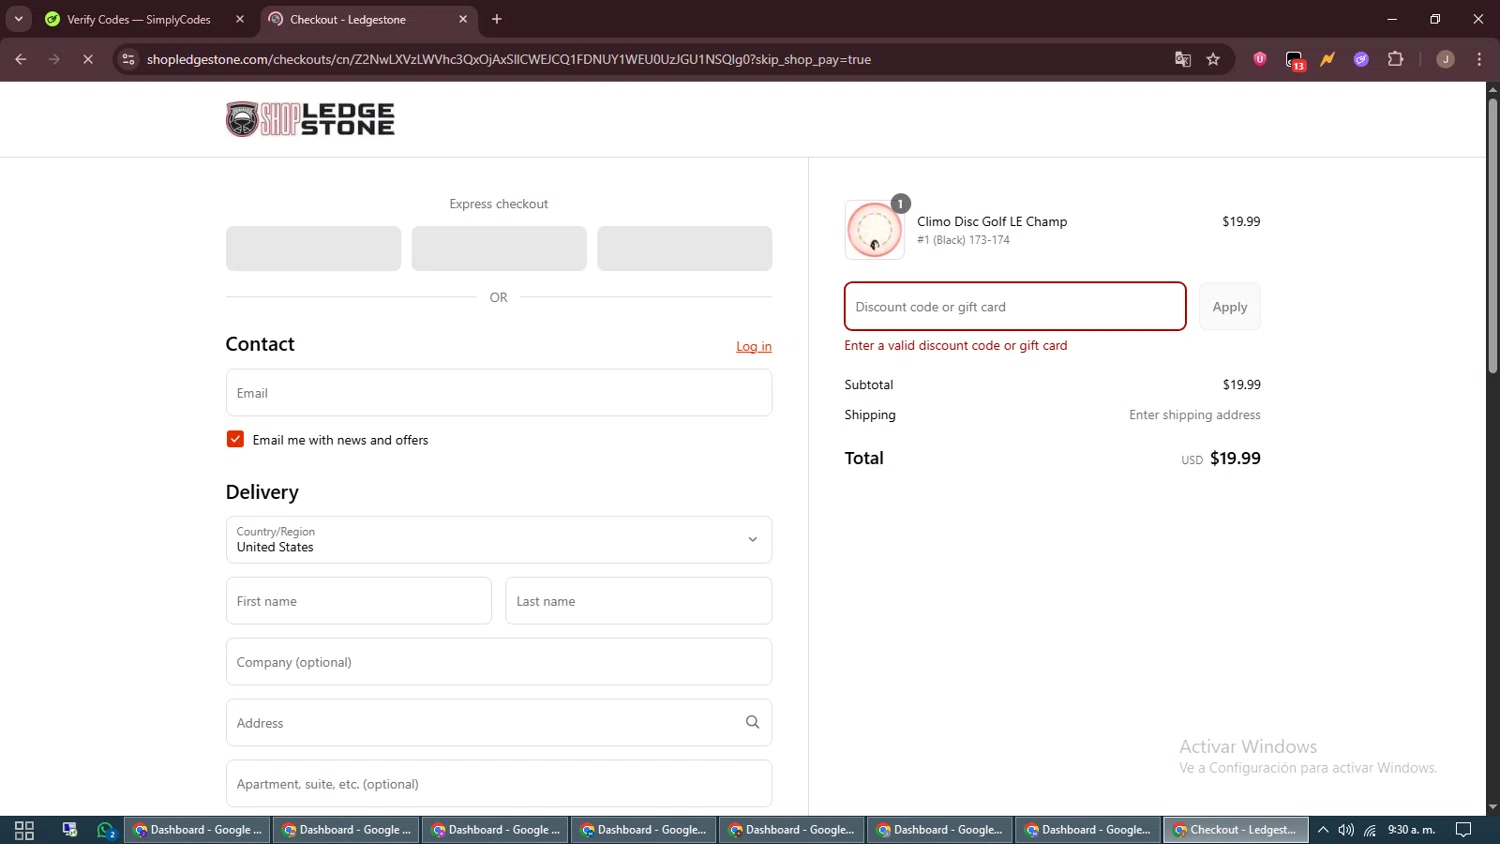Open the Chrome profile avatar
Image resolution: width=1500 pixels, height=844 pixels.
click(x=1445, y=59)
